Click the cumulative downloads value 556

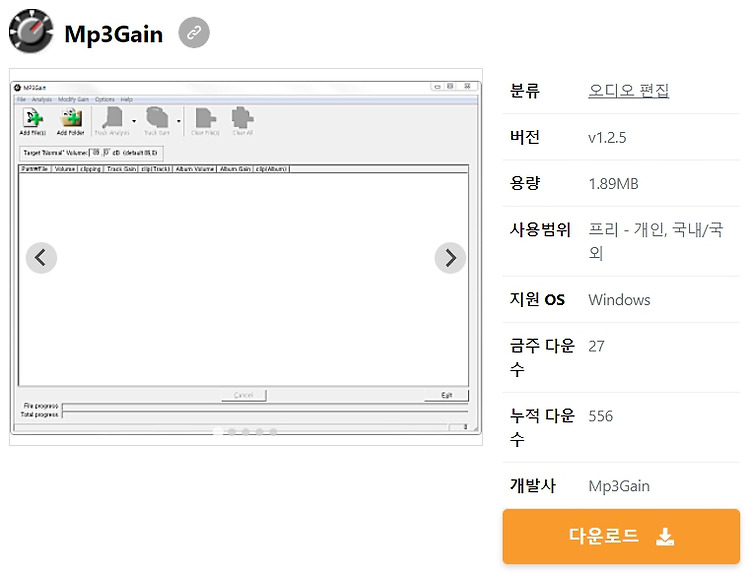pos(600,416)
